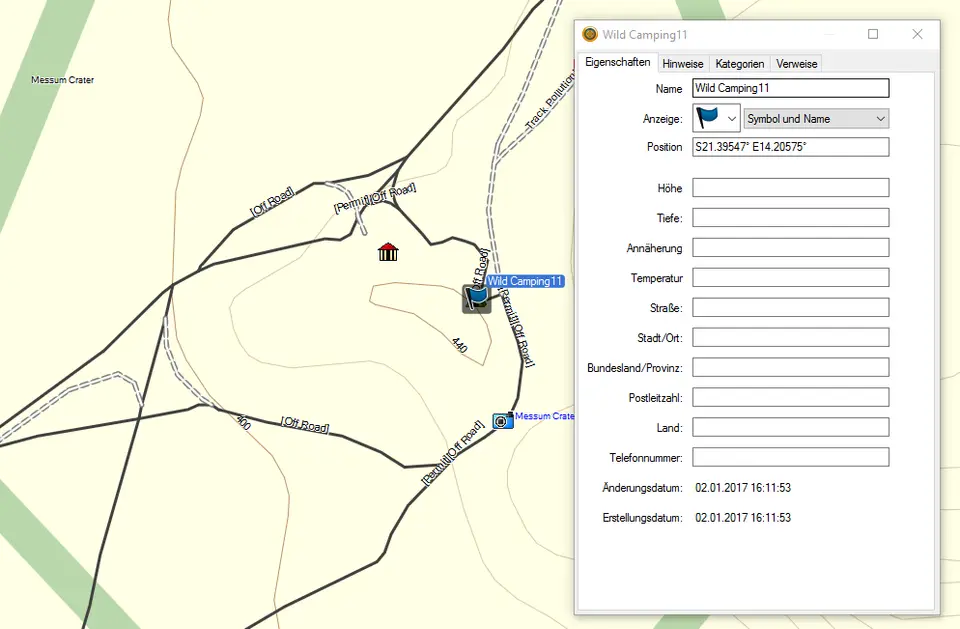Select the blue flag waypoint marker on map
This screenshot has width=960, height=629.
(476, 299)
